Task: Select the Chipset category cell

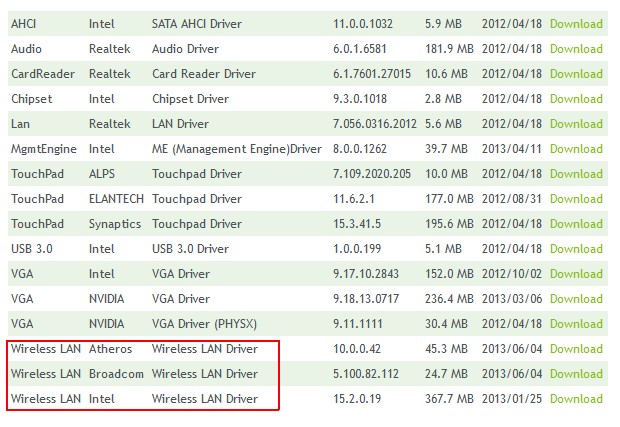Action: (32, 98)
